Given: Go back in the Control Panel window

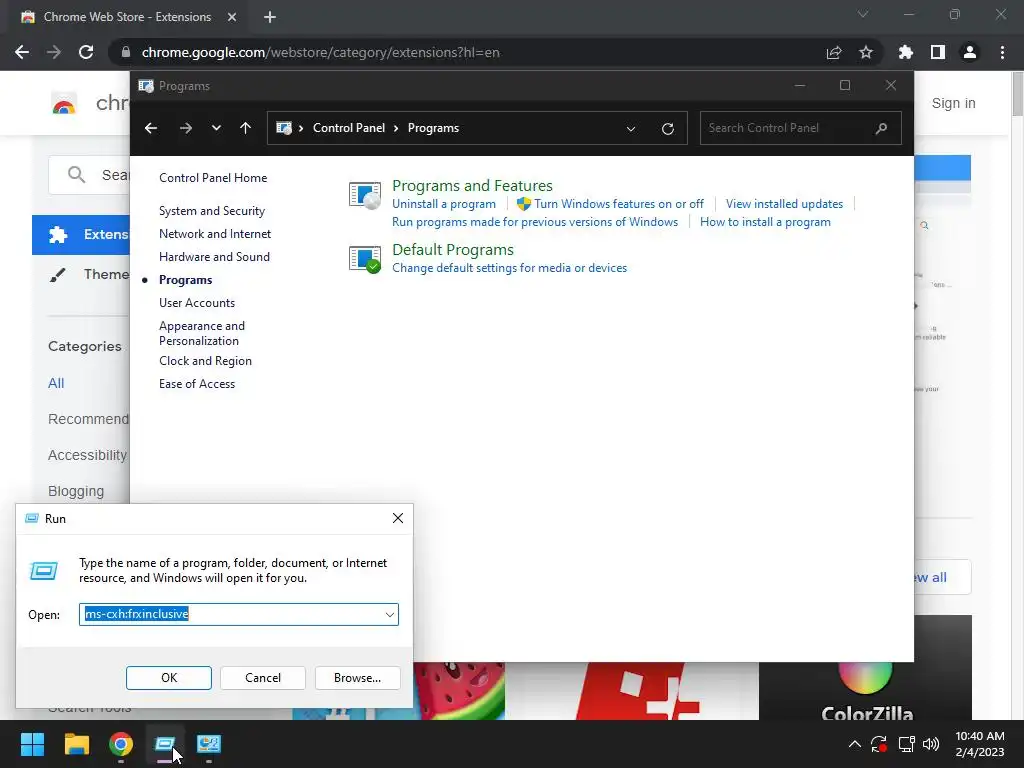Looking at the screenshot, I should click(x=151, y=128).
